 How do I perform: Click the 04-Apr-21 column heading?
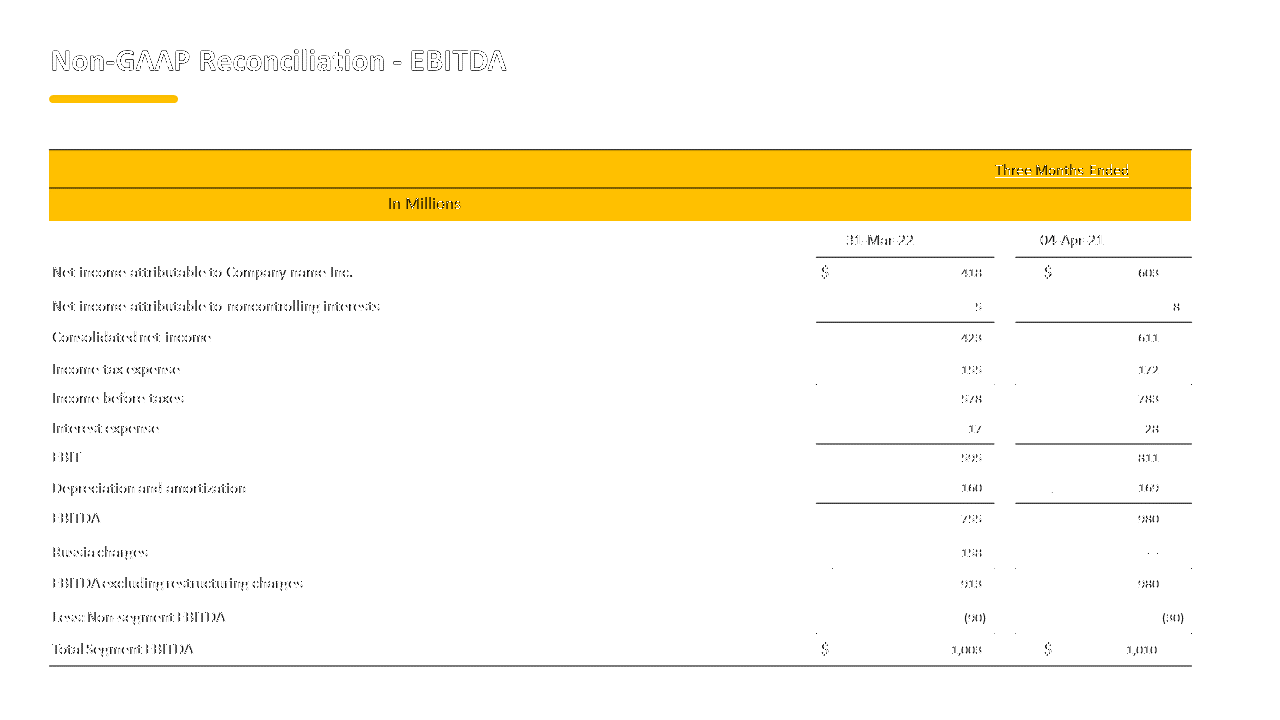[1071, 240]
